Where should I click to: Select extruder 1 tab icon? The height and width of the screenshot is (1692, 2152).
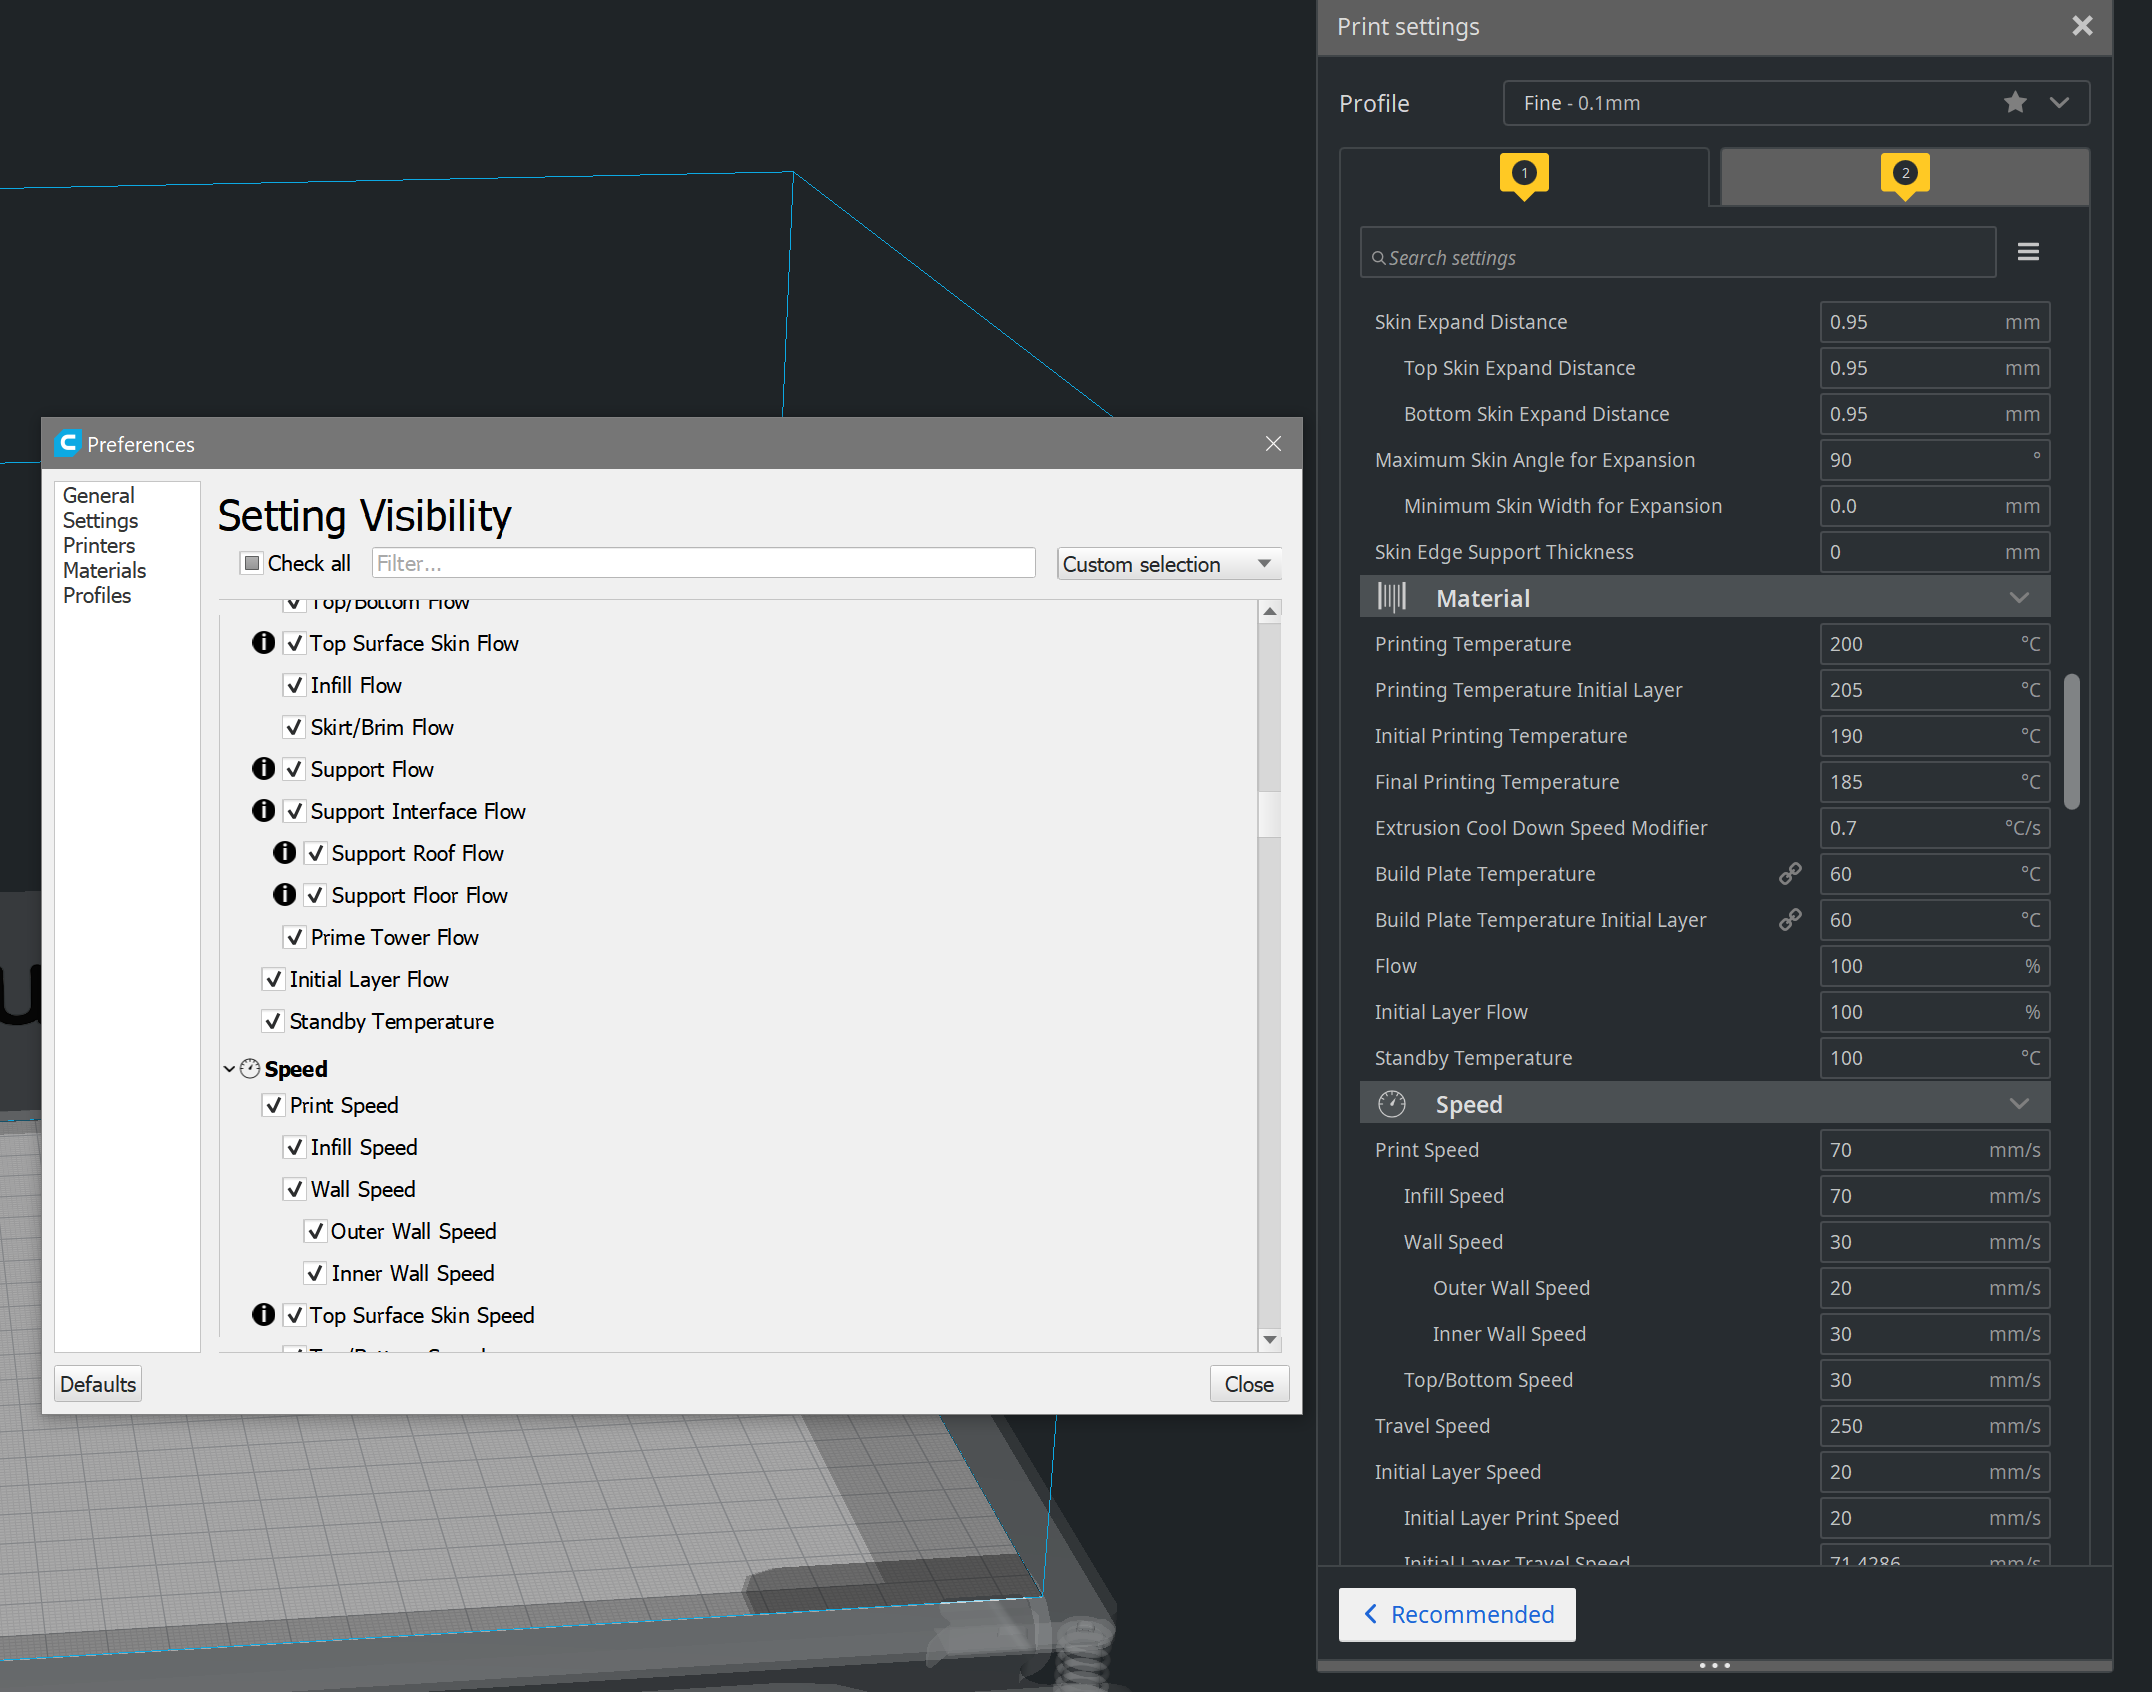[x=1523, y=174]
